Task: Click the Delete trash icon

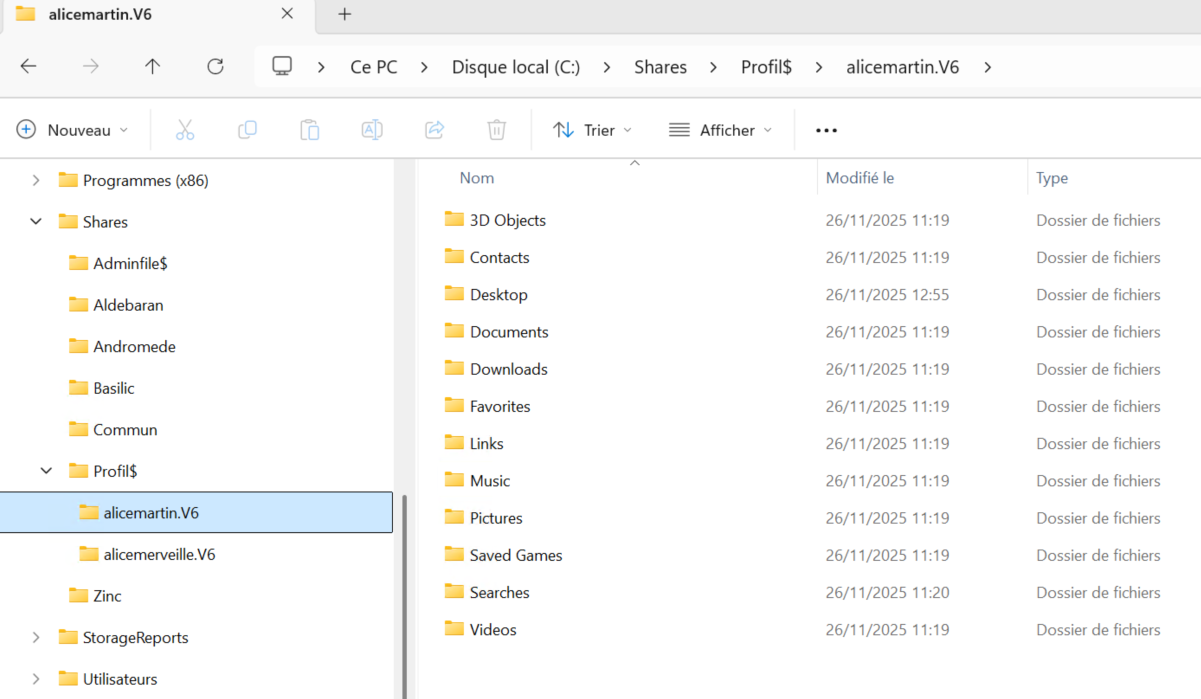Action: (x=497, y=130)
